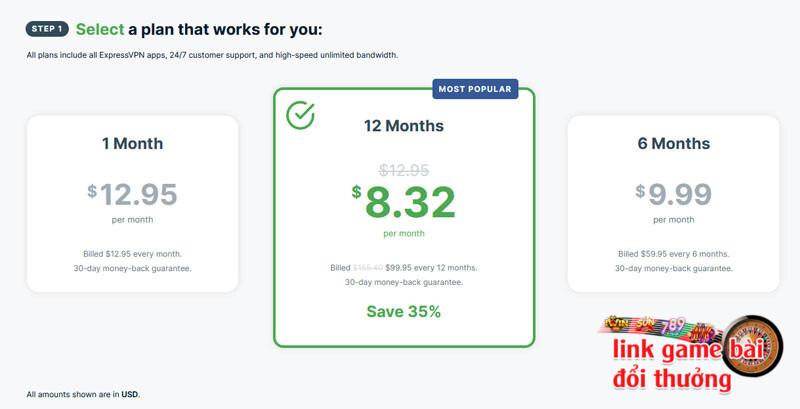The image size is (800, 409).
Task: Click the 6 Months heading
Action: click(673, 143)
